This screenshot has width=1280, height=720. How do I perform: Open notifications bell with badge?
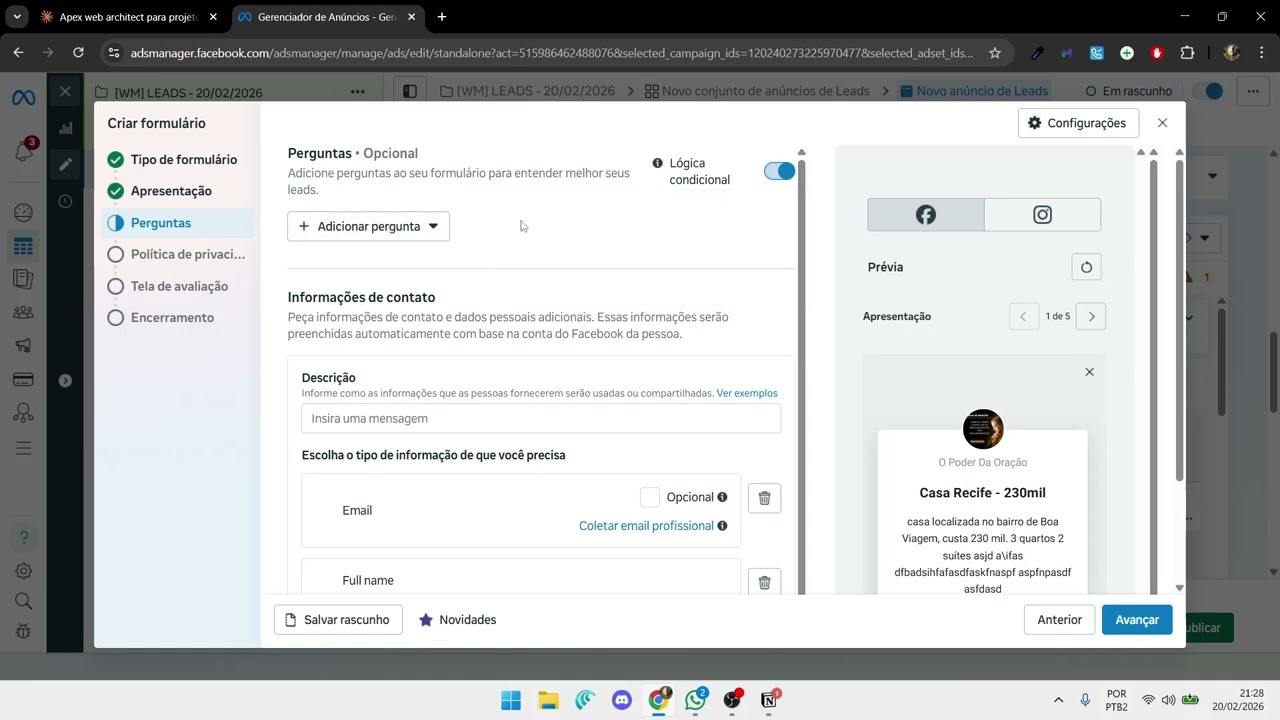click(x=24, y=151)
